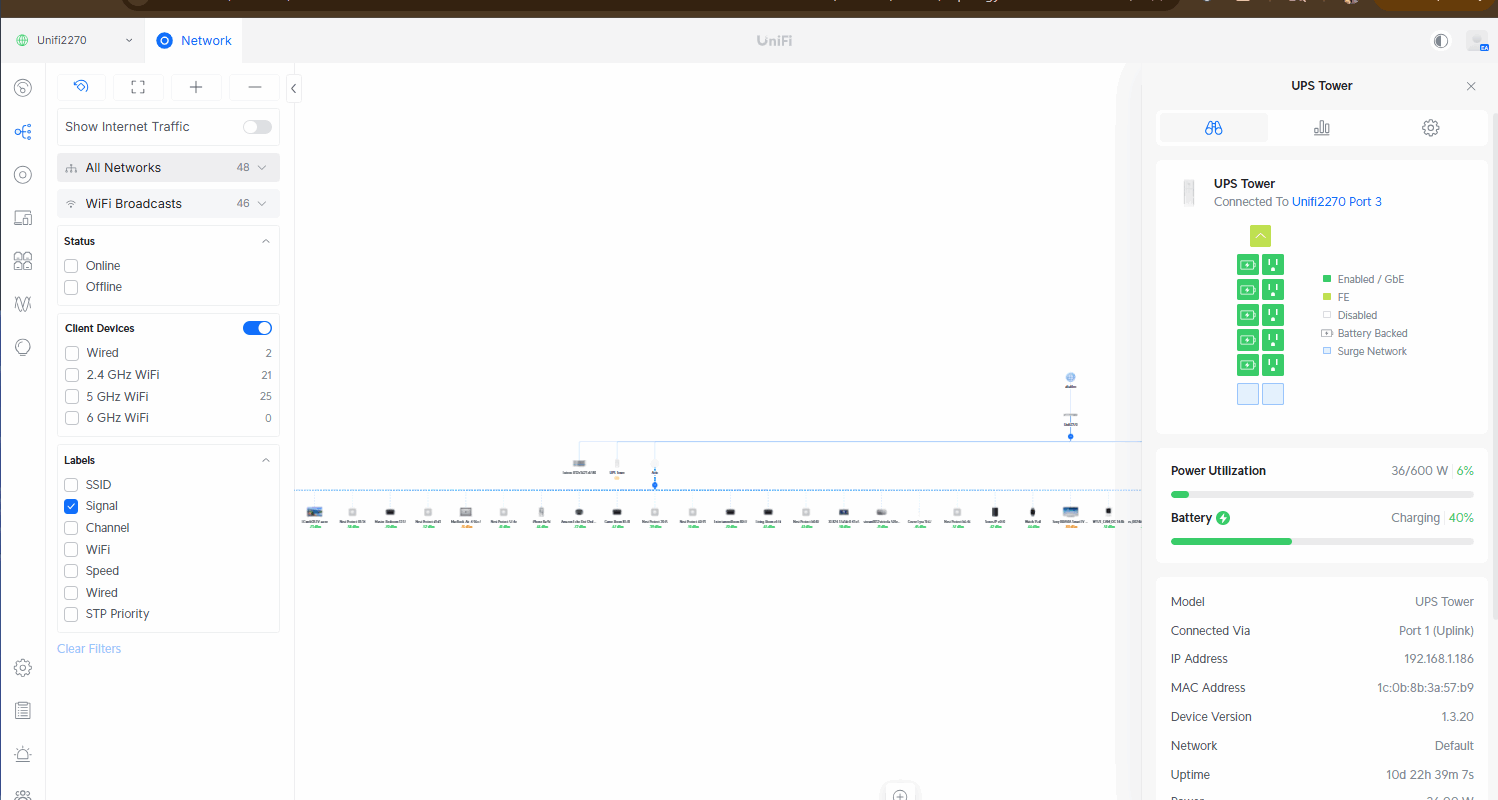
Task: Click the Unifi2270 Port 3 link
Action: (x=1336, y=202)
